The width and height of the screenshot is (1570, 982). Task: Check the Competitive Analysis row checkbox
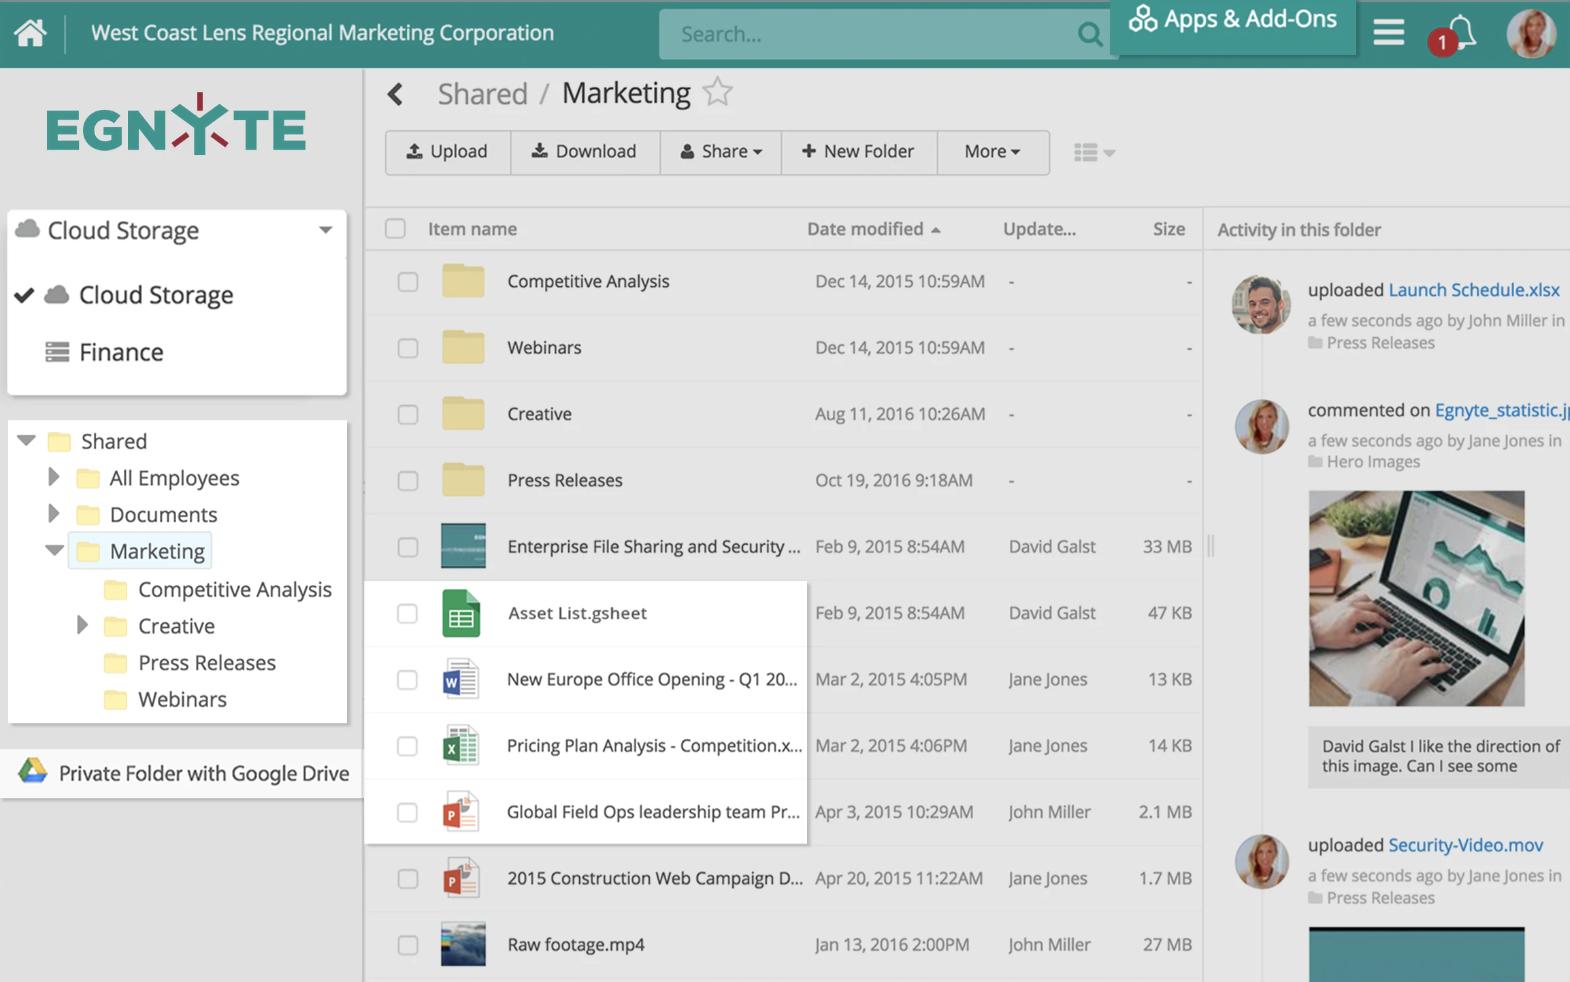[408, 282]
